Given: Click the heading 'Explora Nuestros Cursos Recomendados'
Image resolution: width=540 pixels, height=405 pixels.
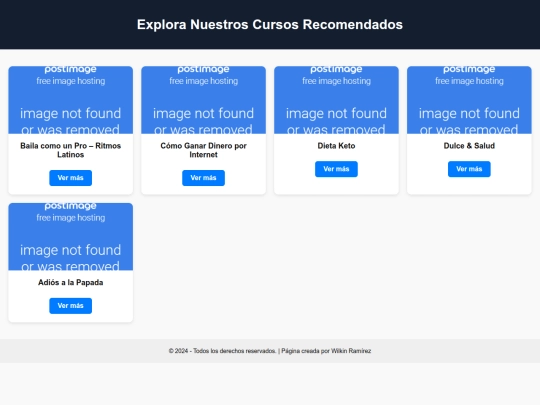Looking at the screenshot, I should (270, 24).
